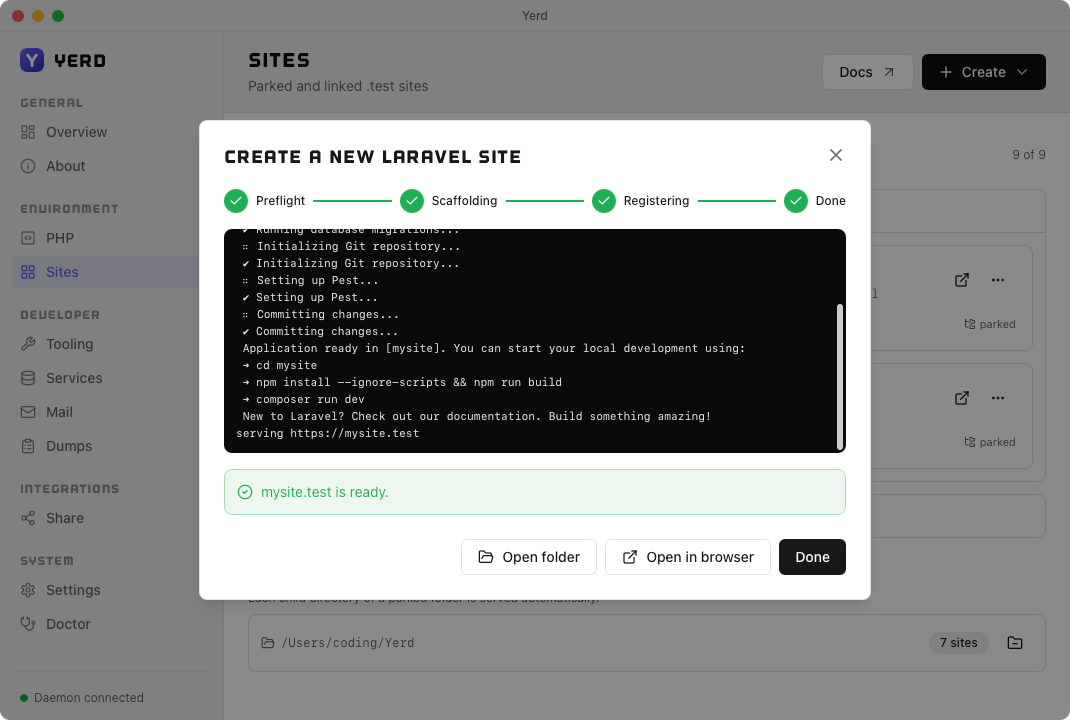Click 'composer run dev' terminal line
Viewport: 1070px width, 720px height.
click(x=304, y=399)
